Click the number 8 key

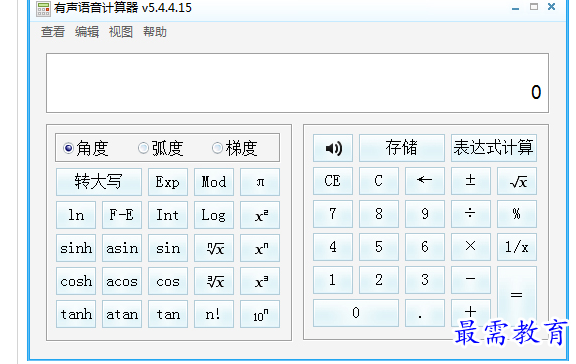coord(379,214)
